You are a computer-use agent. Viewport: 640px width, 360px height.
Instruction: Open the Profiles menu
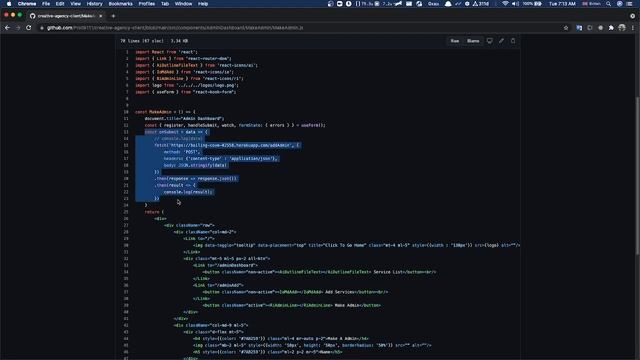147,4
